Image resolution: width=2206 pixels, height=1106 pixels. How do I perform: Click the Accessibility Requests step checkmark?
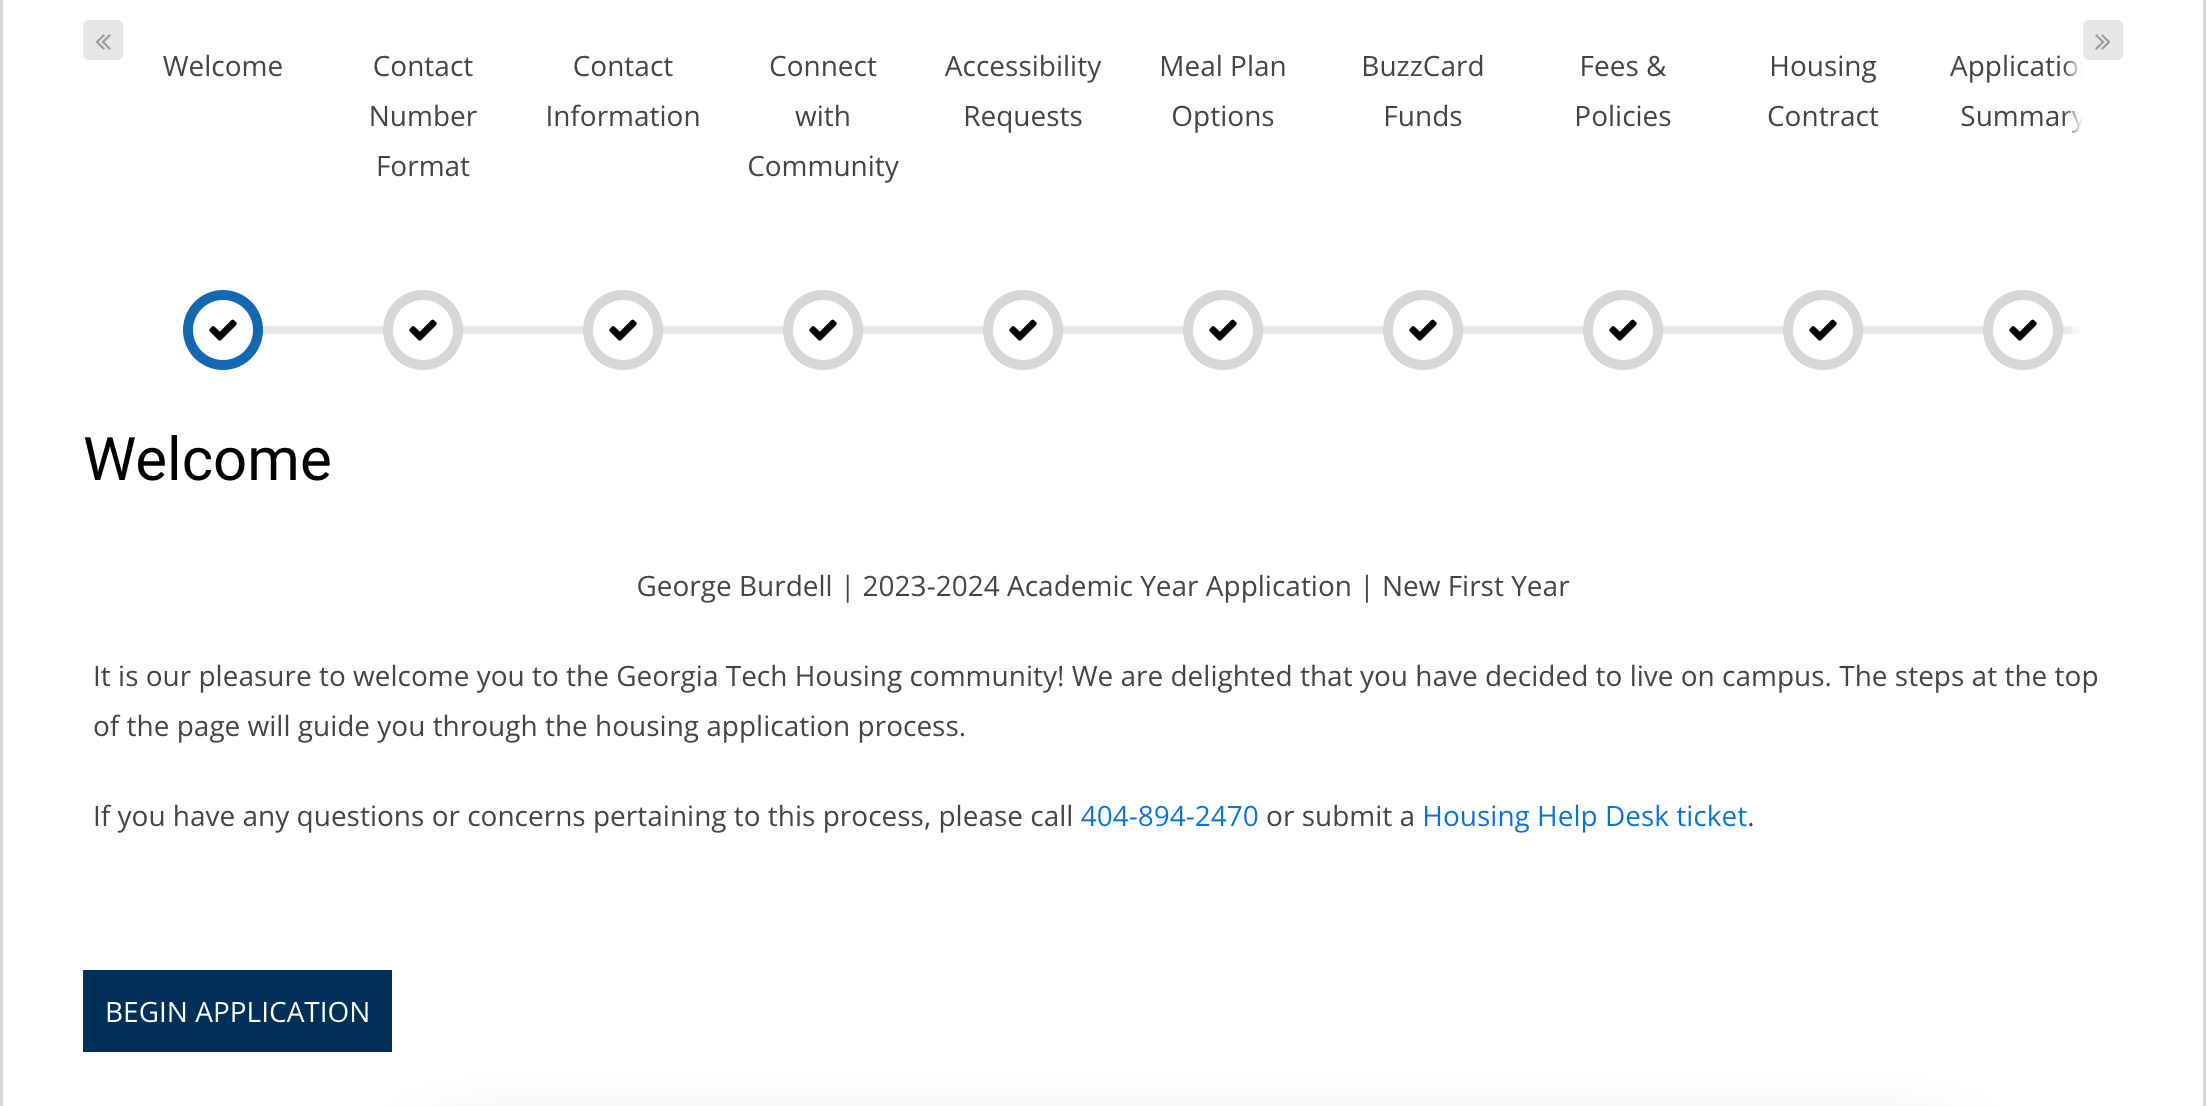tap(1023, 330)
